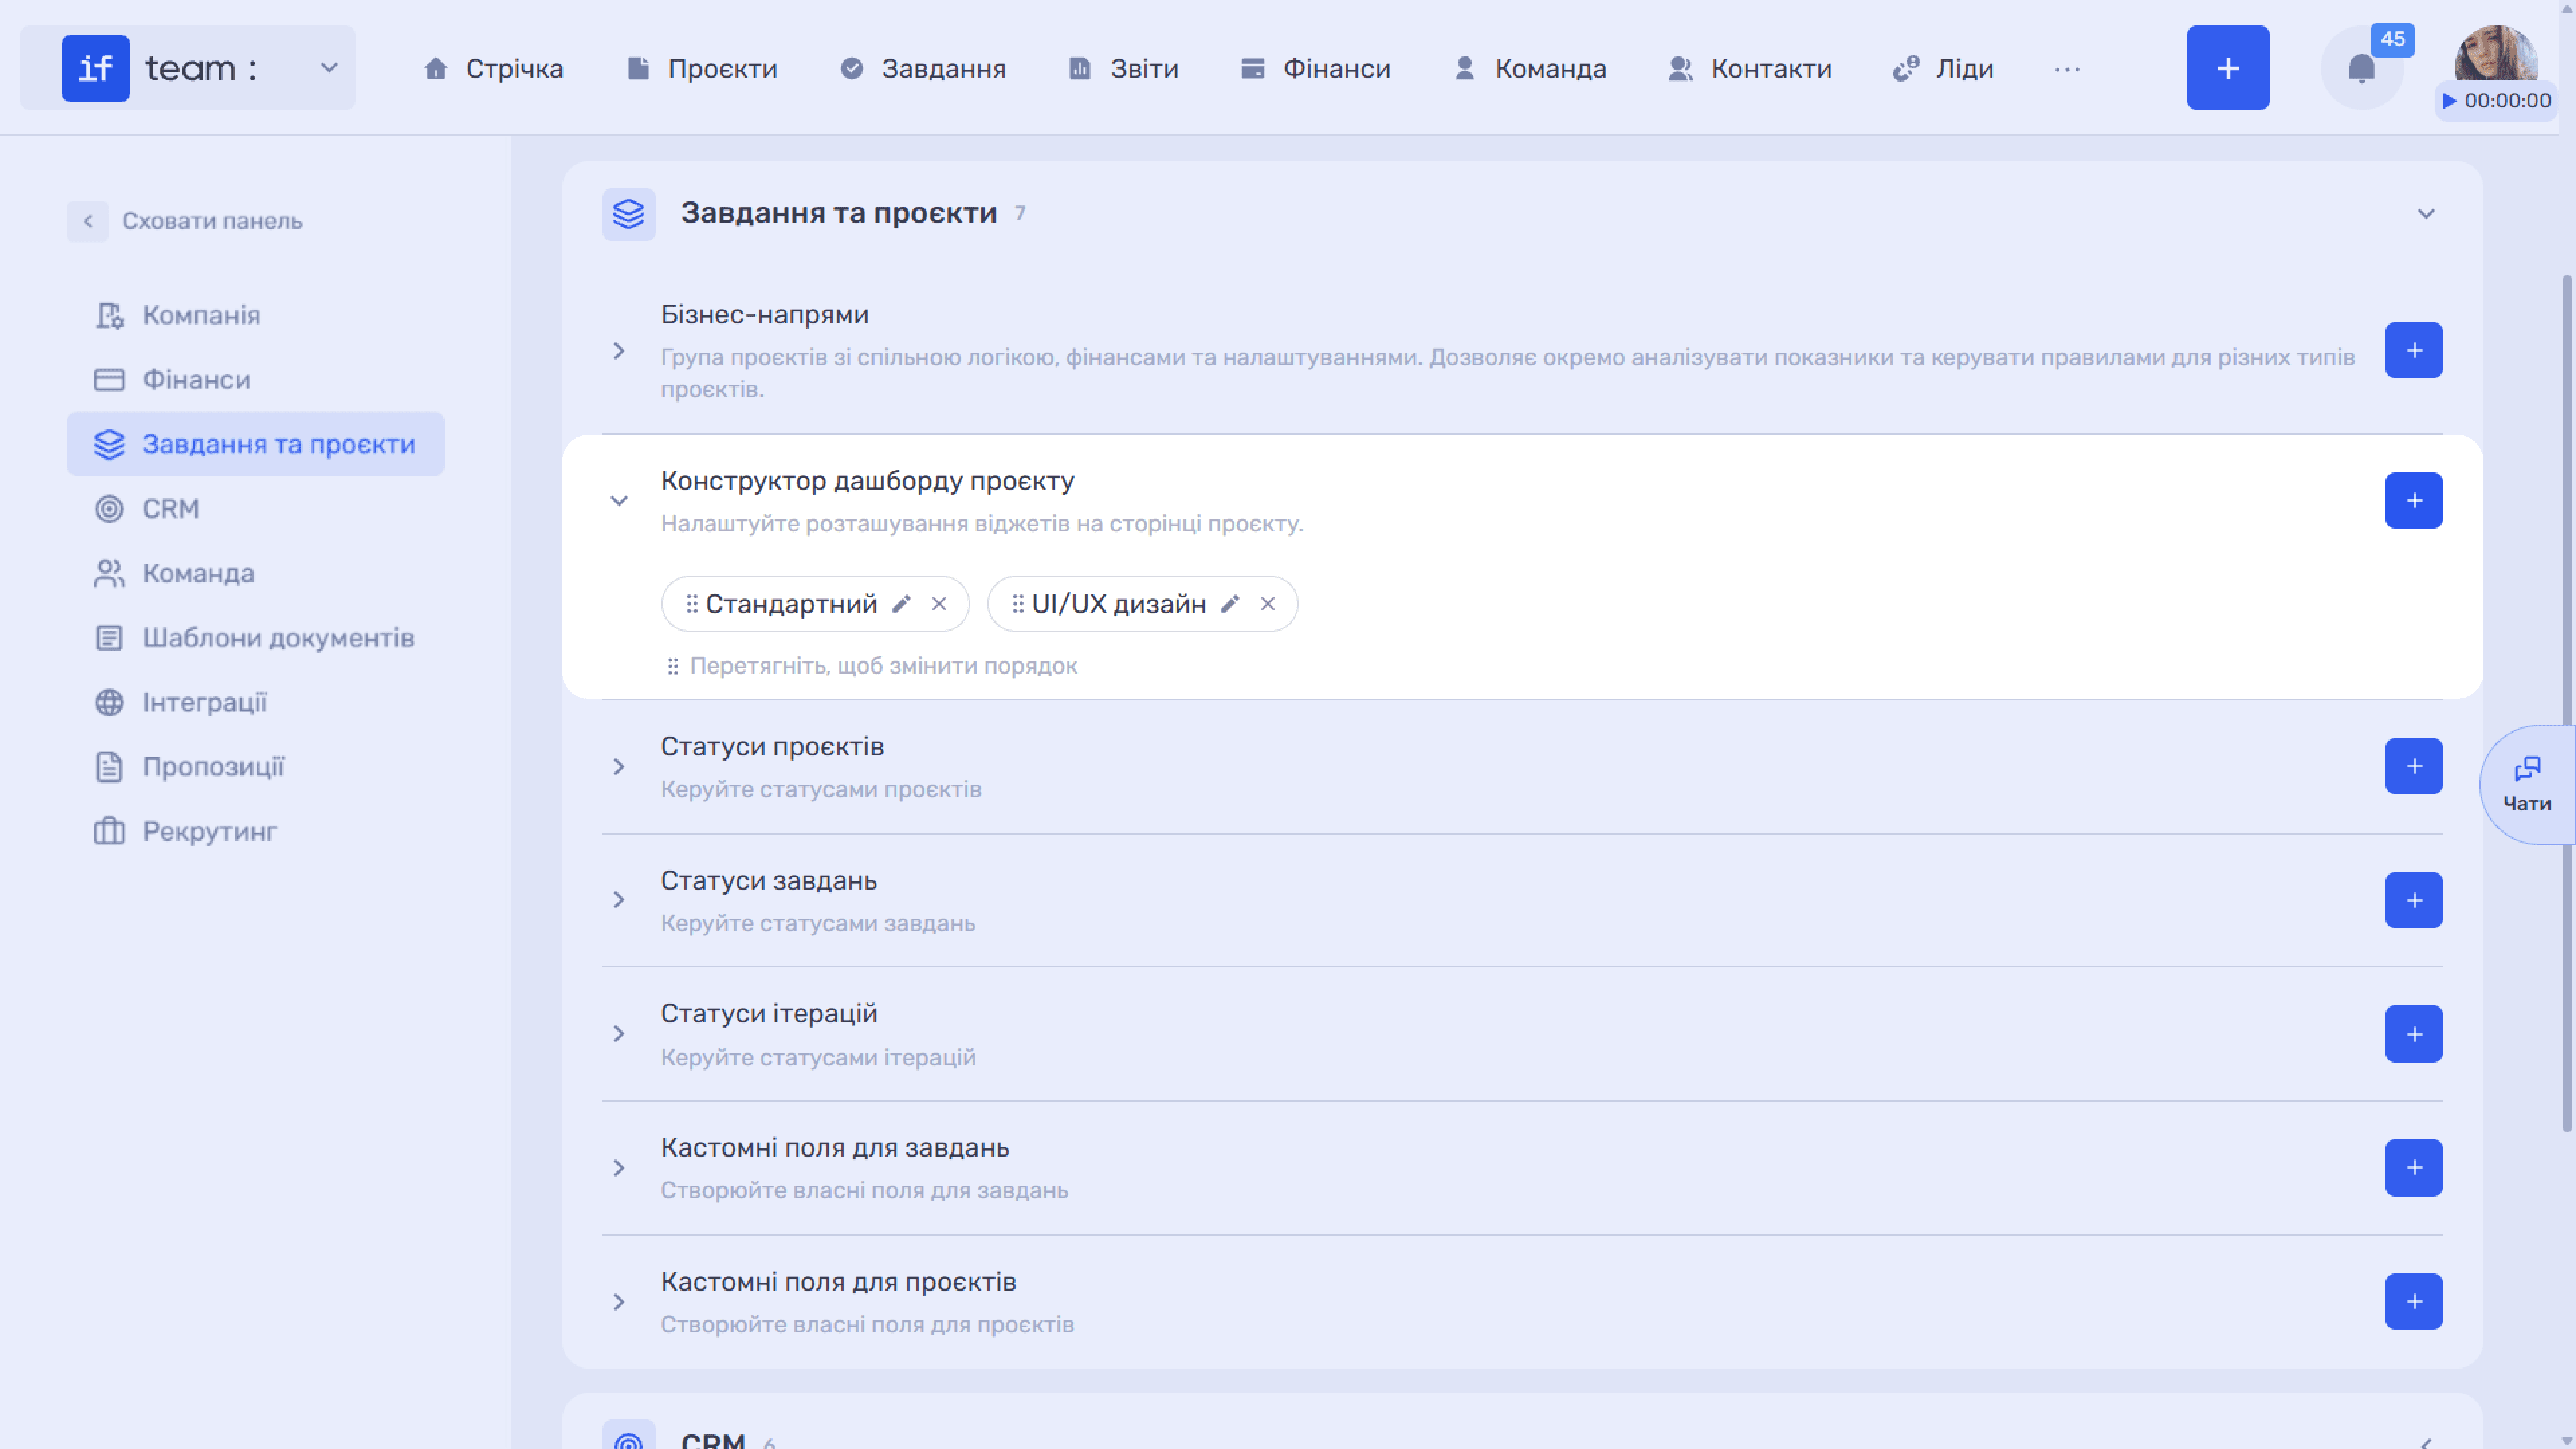Screen dimensions: 2576x1449
Task: Click the layers icon beside Завдання та проєкти heading
Action: coord(628,214)
